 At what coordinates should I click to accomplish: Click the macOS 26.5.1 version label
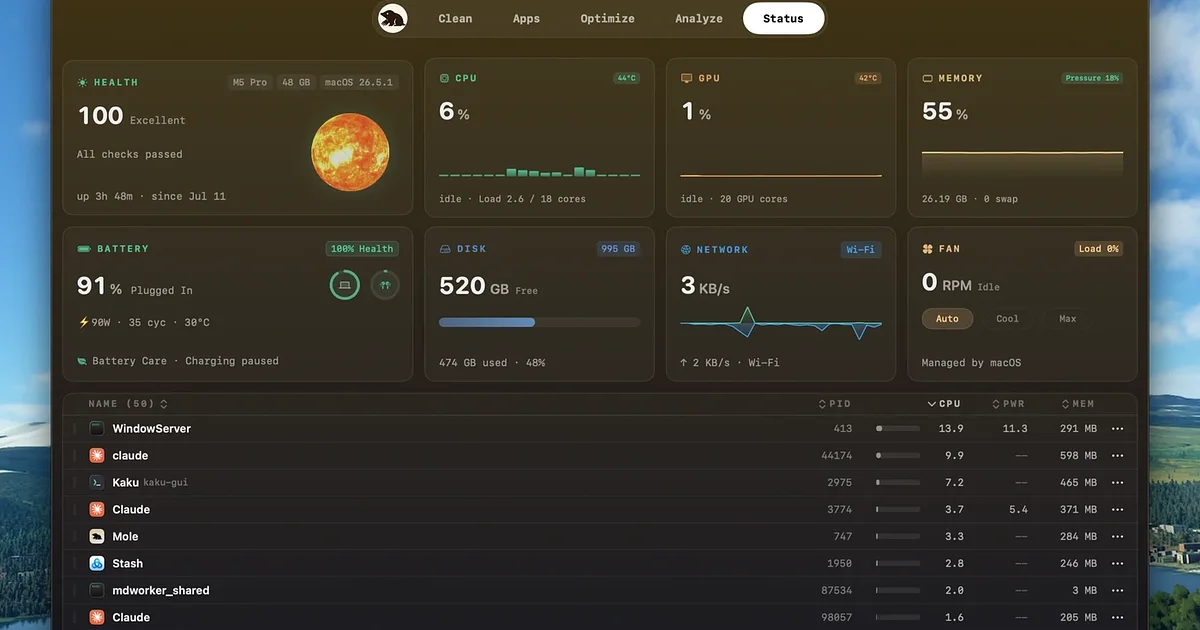click(358, 82)
